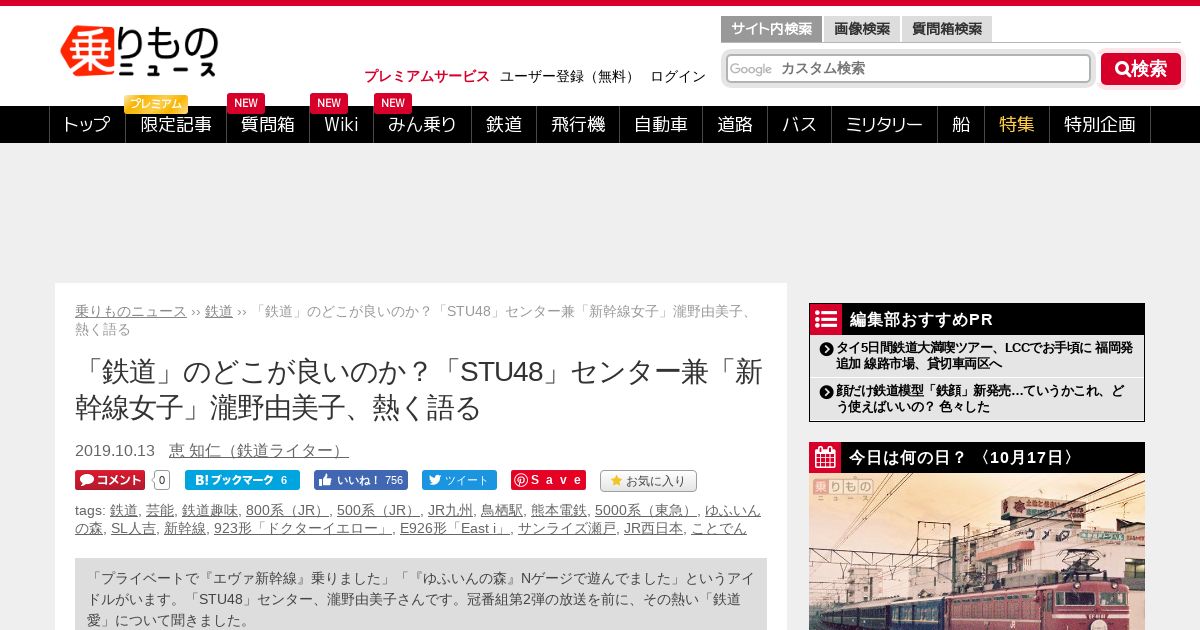Click the Pinterest Save button
Viewport: 1200px width, 630px height.
pos(548,480)
